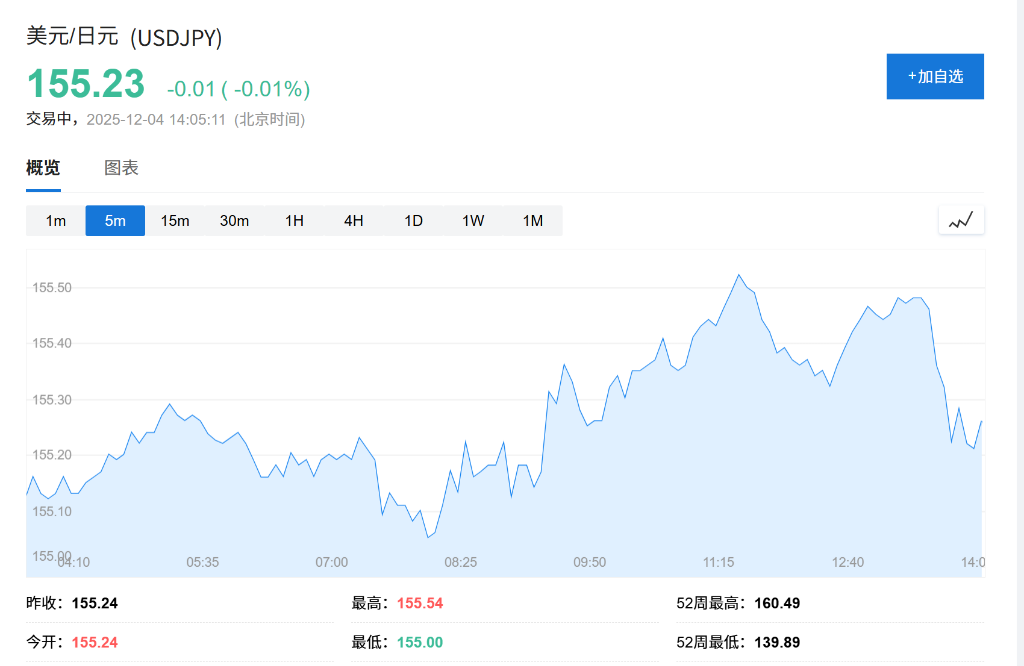Add USDJPY to watchlist with +加自选
Image resolution: width=1024 pixels, height=666 pixels.
click(935, 76)
